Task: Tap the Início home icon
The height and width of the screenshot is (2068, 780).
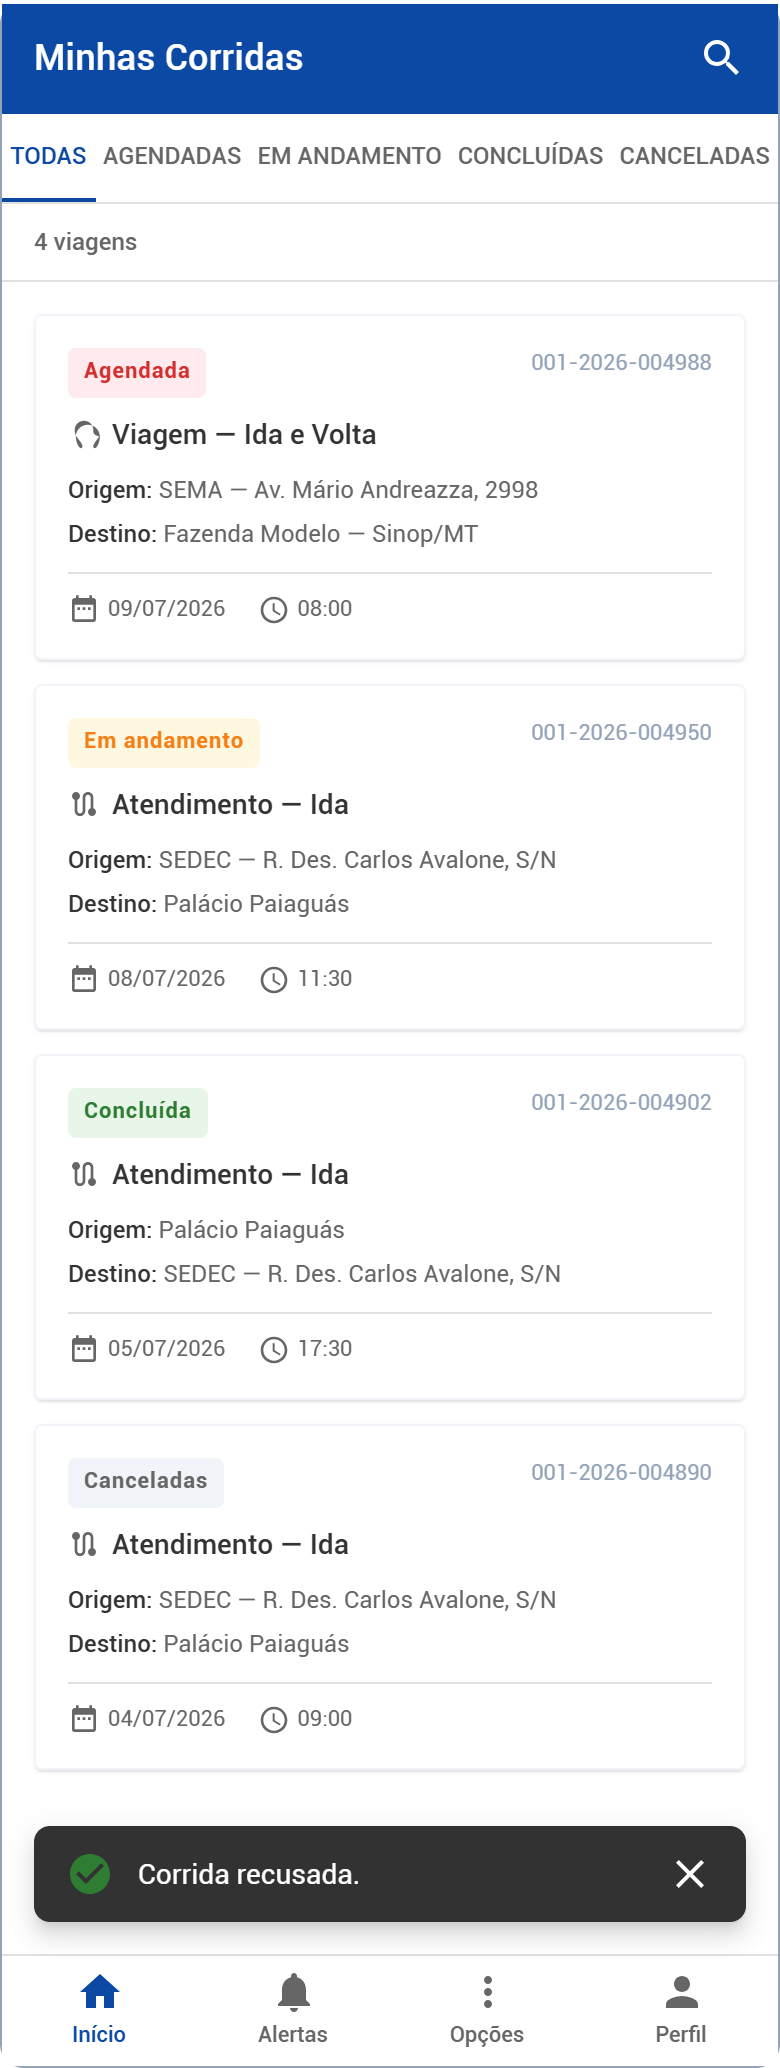Action: pyautogui.click(x=99, y=1991)
